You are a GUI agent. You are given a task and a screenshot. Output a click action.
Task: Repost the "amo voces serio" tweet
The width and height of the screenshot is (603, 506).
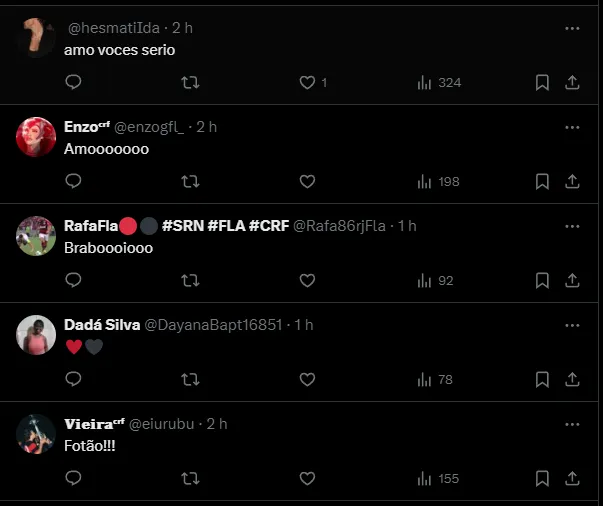tap(190, 82)
